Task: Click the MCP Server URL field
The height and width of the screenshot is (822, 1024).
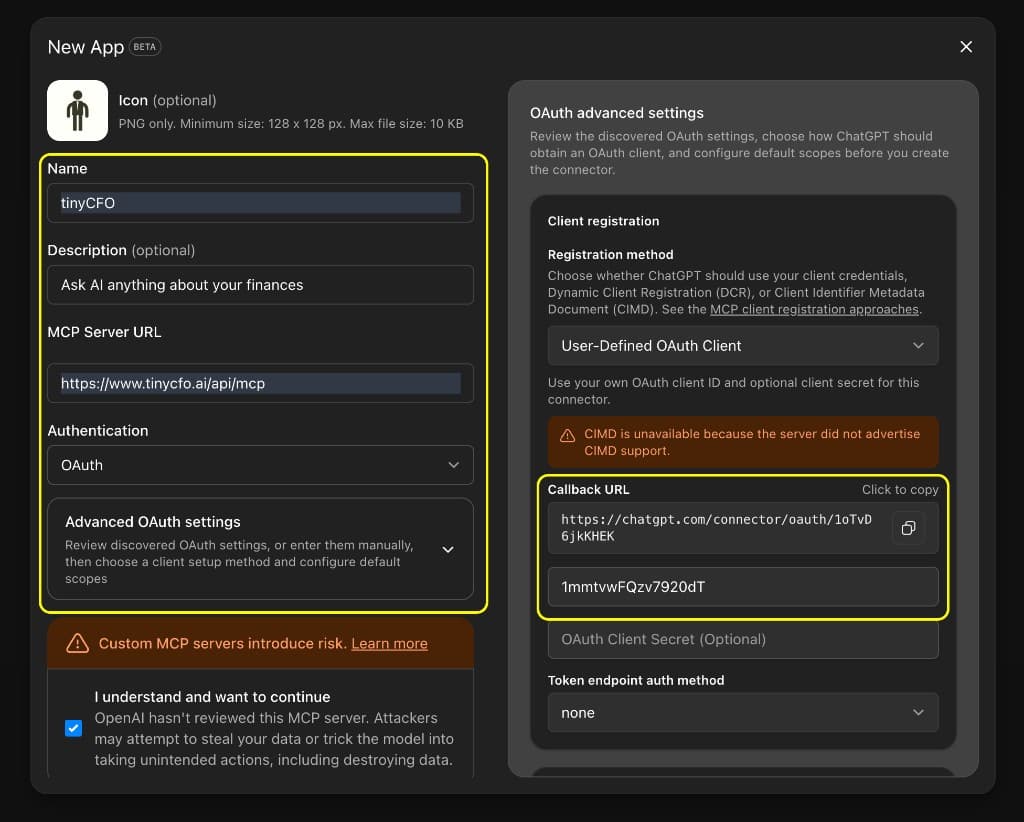Action: [x=261, y=383]
